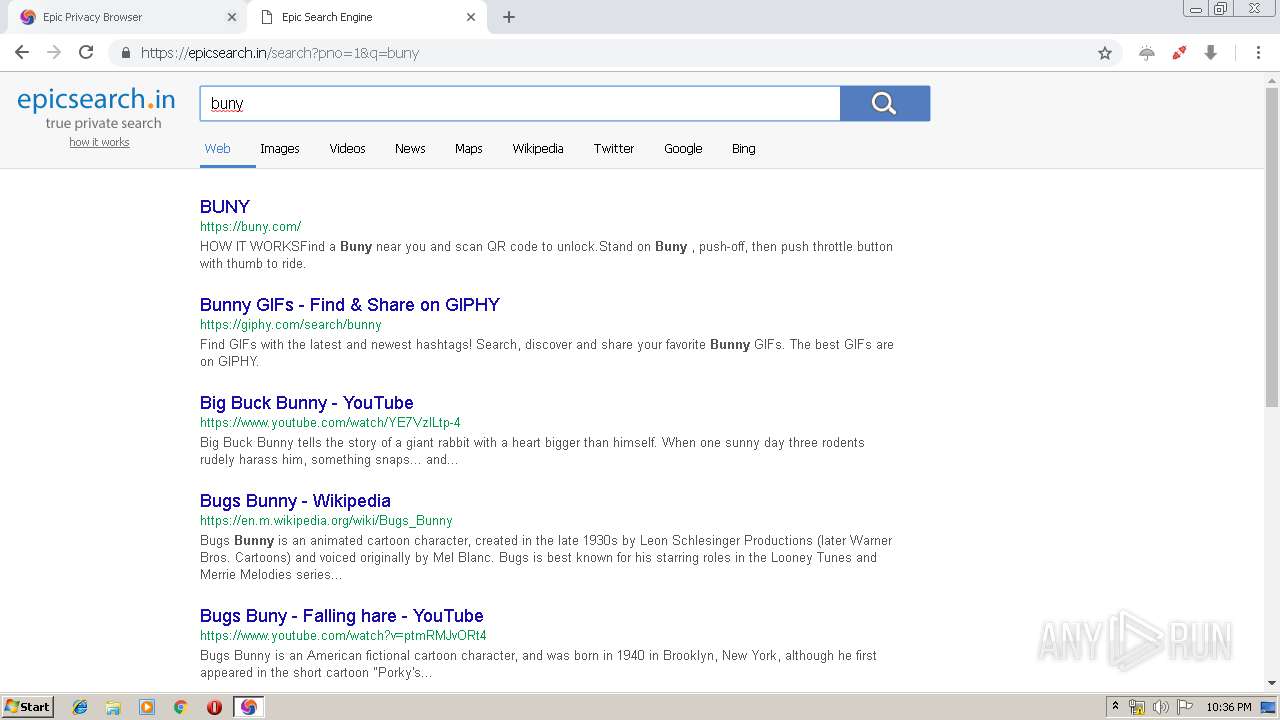This screenshot has height=720, width=1280.
Task: Reload the current page
Action: pos(86,53)
